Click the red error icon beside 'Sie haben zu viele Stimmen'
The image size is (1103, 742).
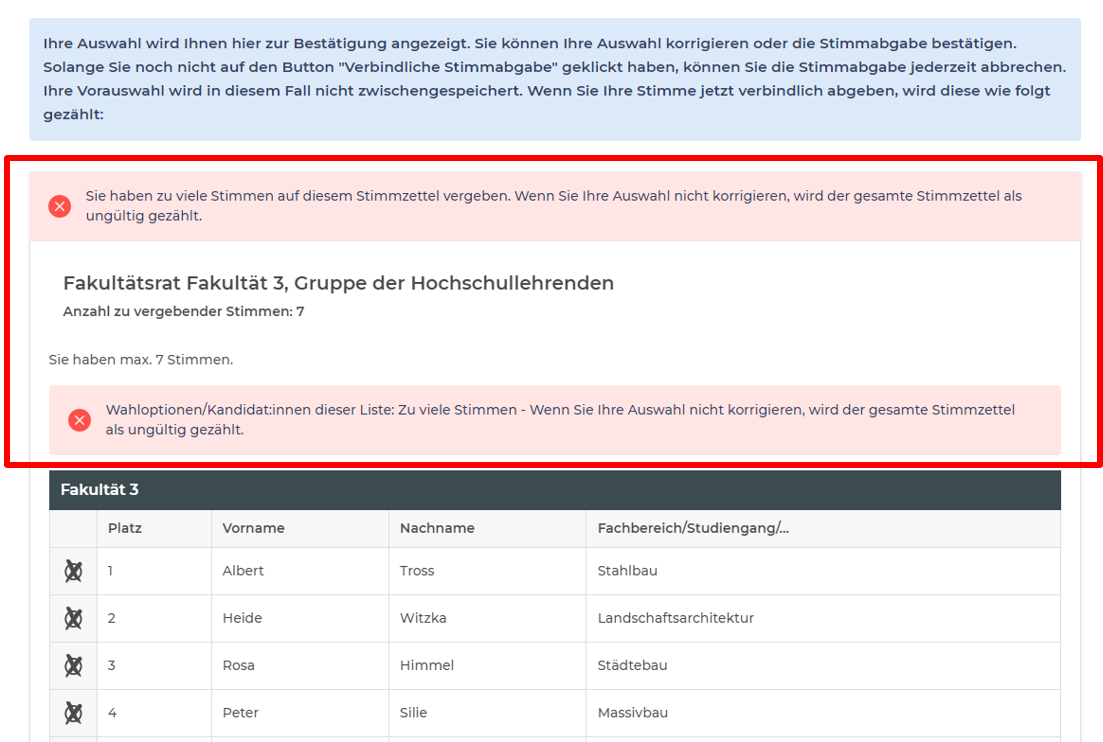(60, 206)
